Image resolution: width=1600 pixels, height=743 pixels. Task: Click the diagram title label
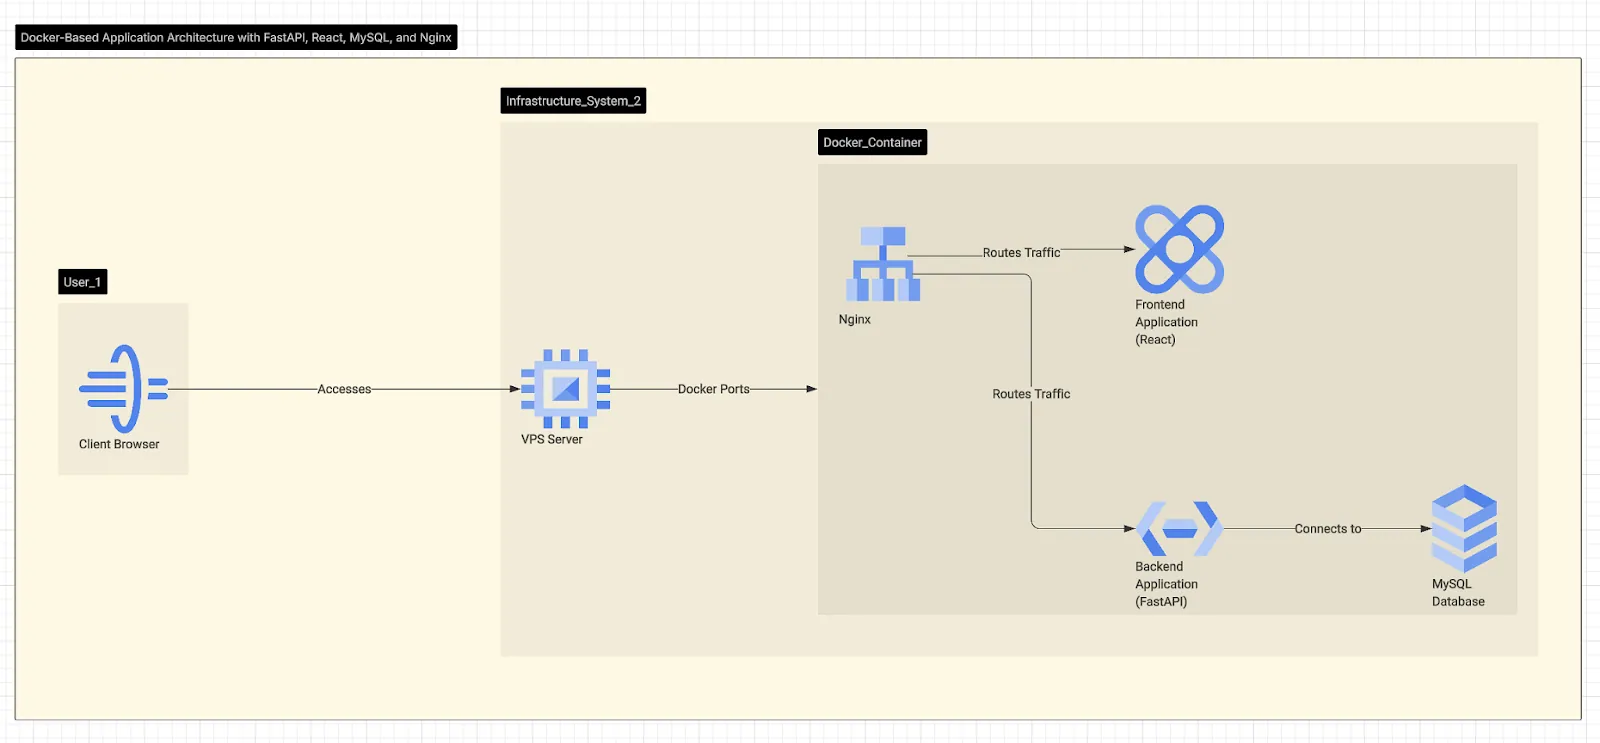point(236,38)
